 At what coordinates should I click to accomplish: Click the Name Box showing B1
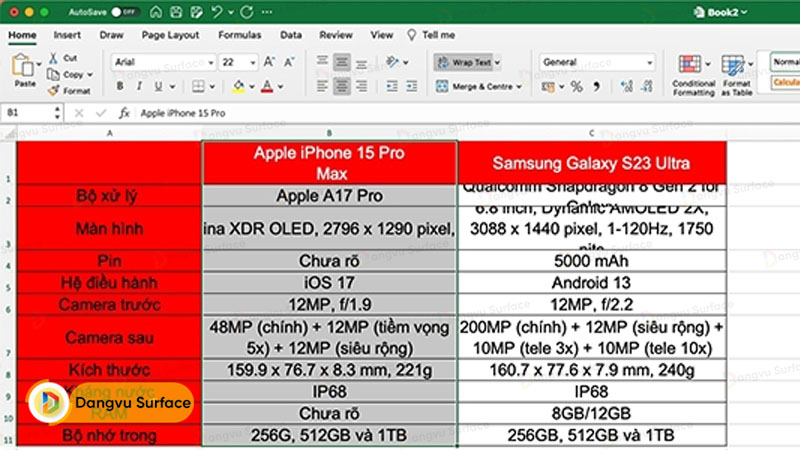tap(31, 113)
